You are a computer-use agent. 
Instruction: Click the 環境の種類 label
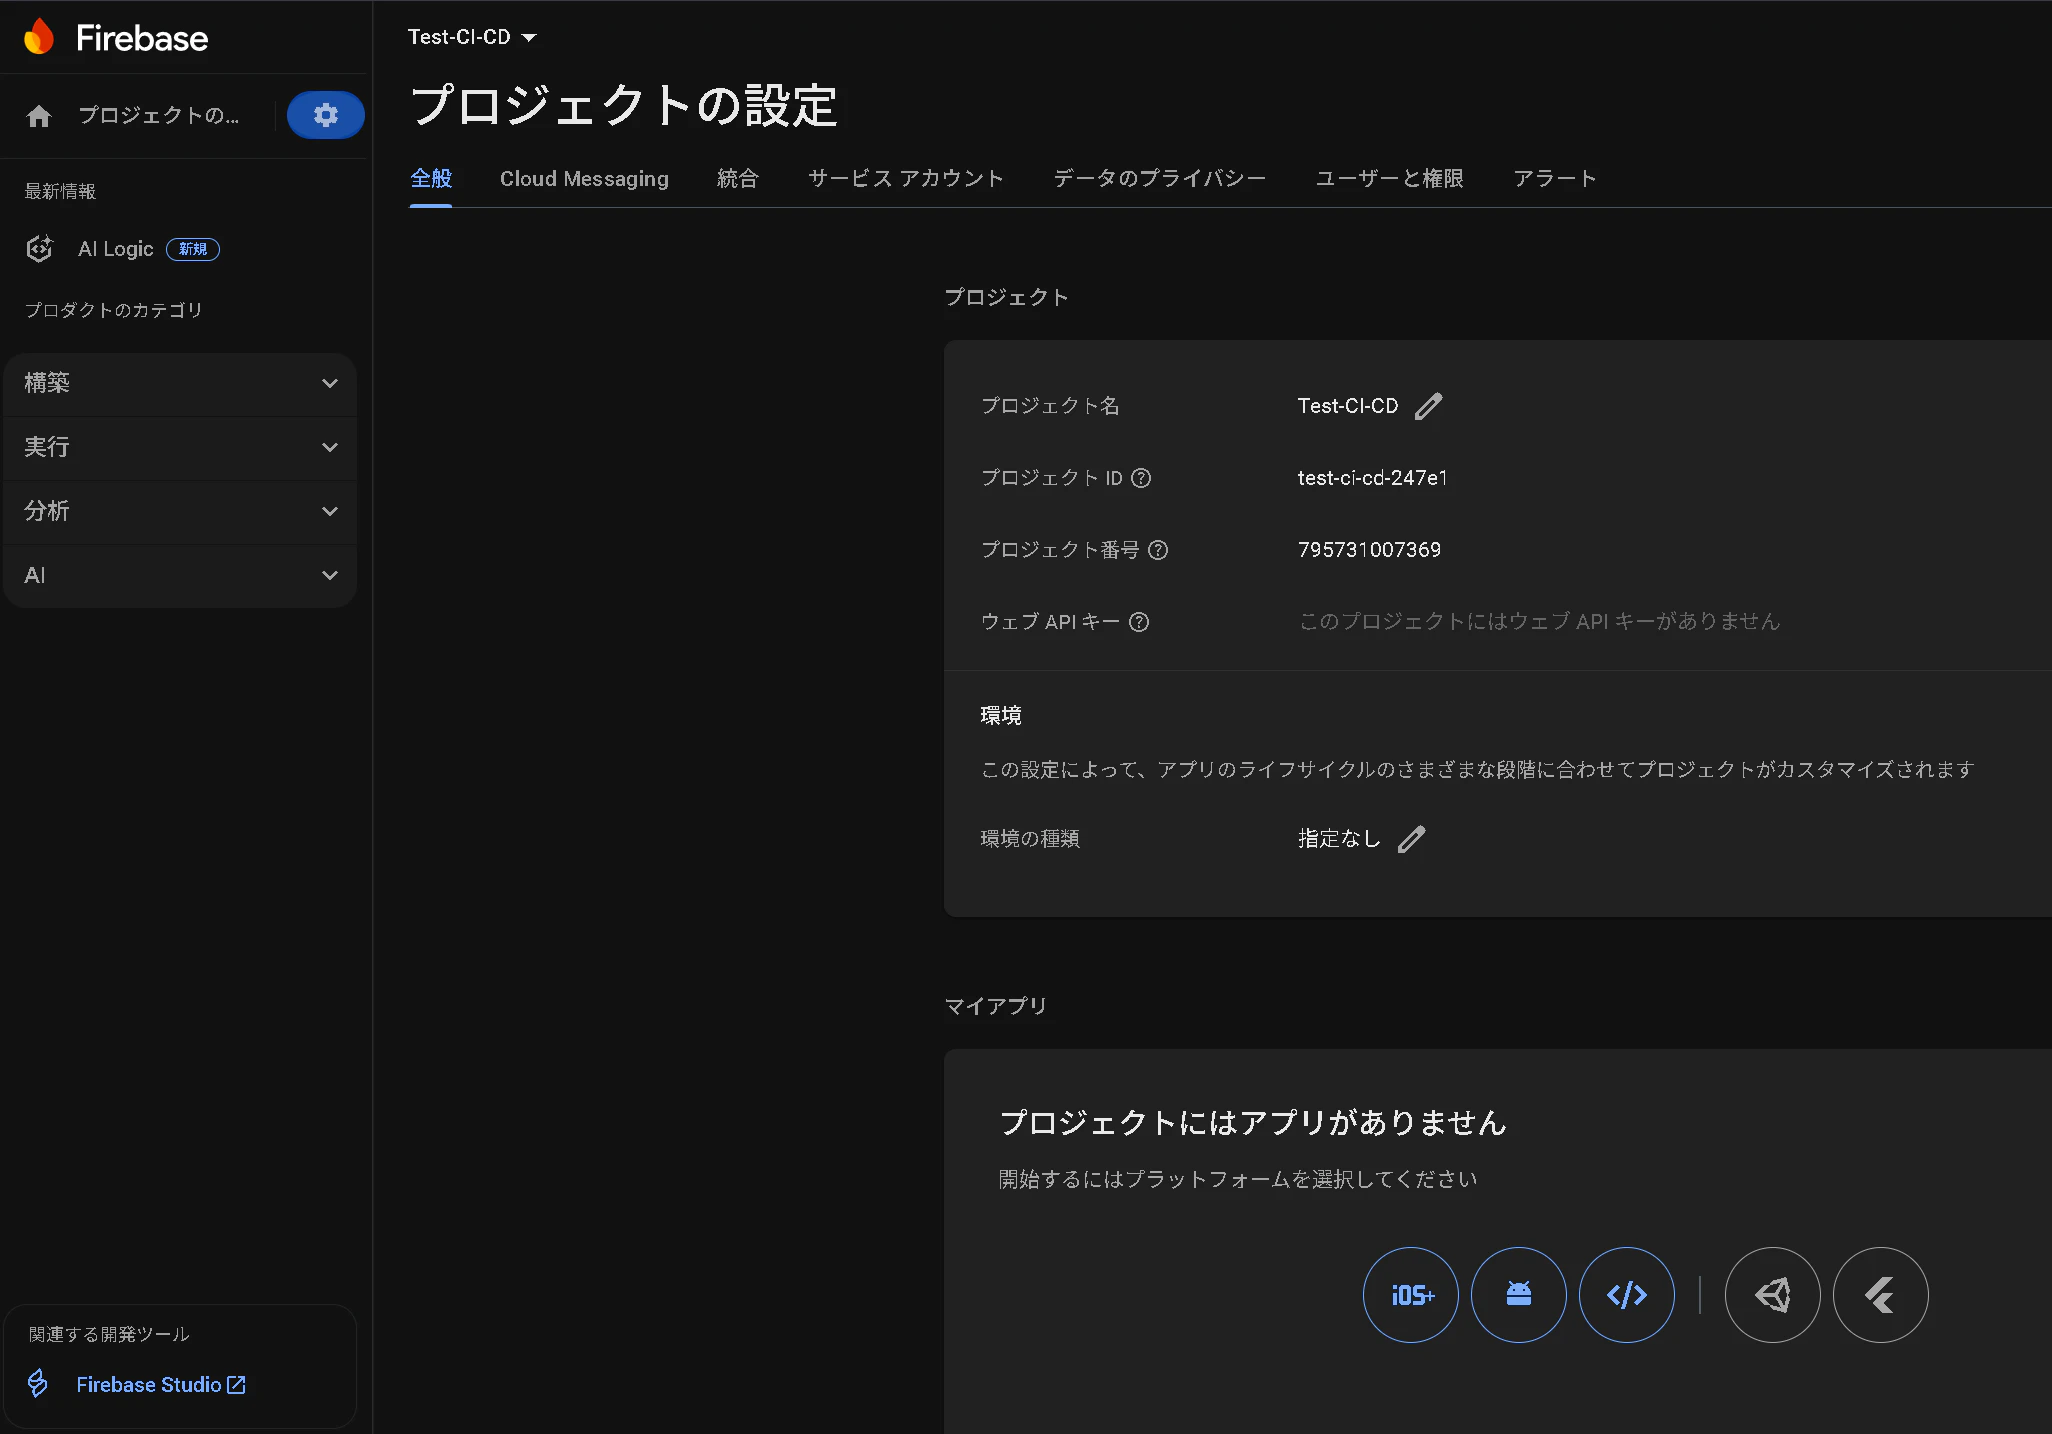1030,839
